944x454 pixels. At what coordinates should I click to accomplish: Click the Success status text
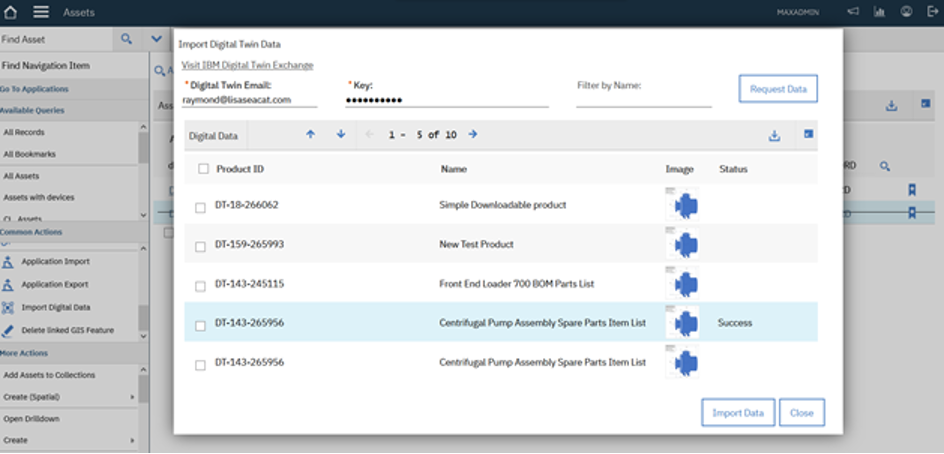click(x=734, y=323)
